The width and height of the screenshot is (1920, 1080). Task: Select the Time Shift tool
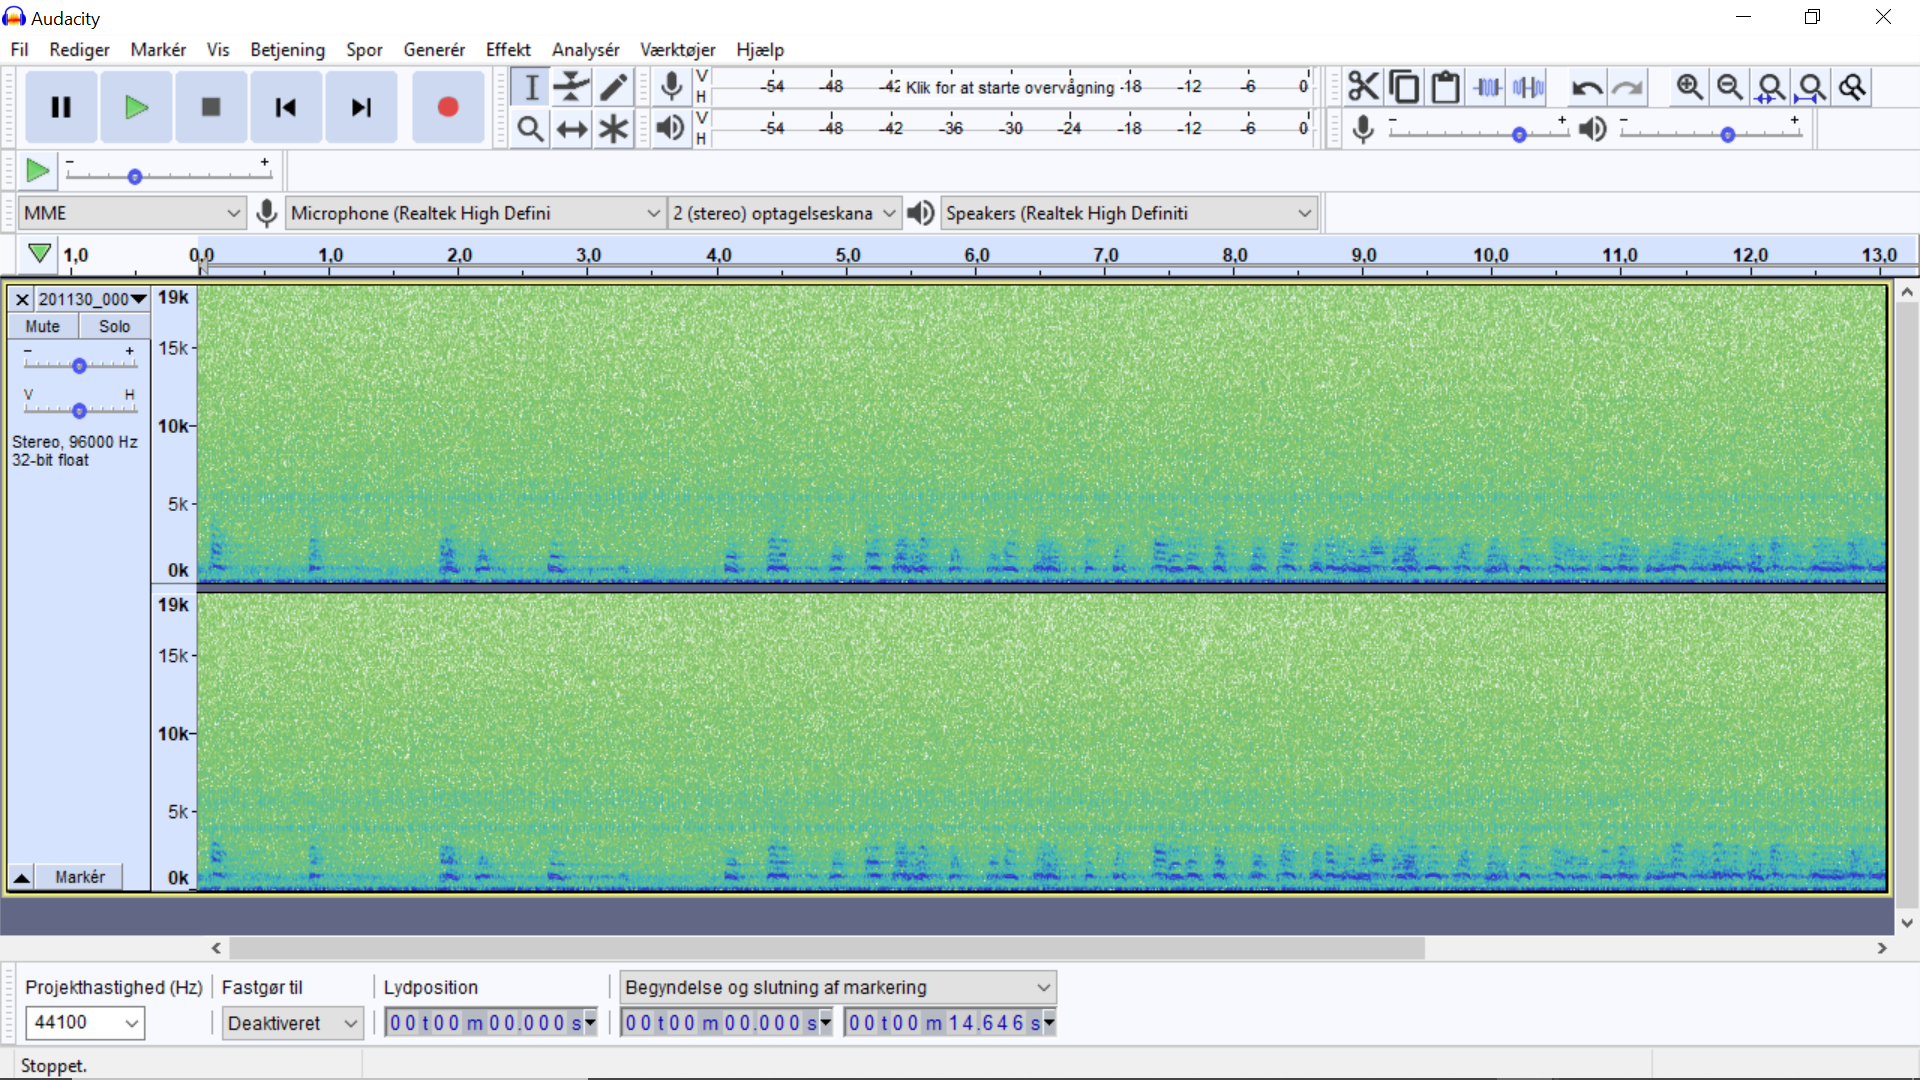(x=572, y=129)
